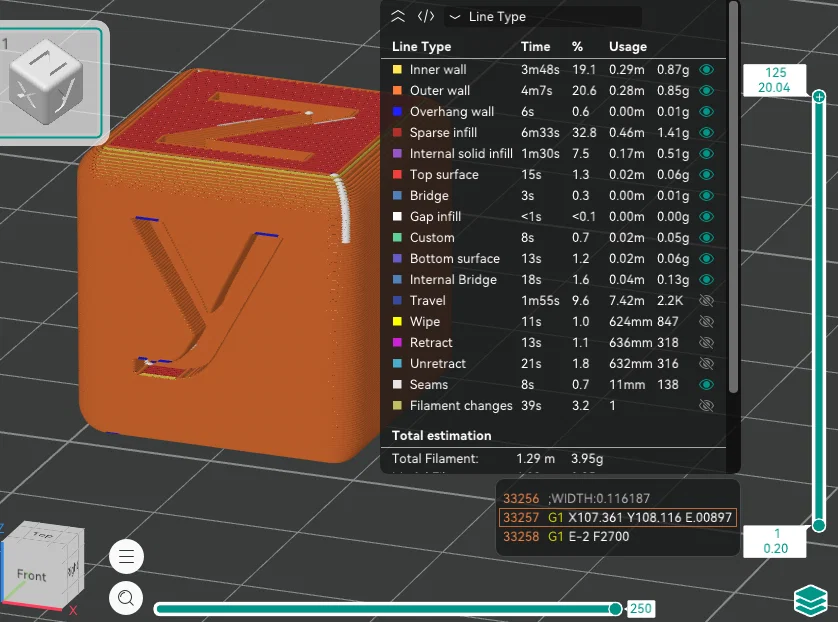The image size is (838, 622).
Task: Toggle Top surface visibility eye
Action: point(707,175)
